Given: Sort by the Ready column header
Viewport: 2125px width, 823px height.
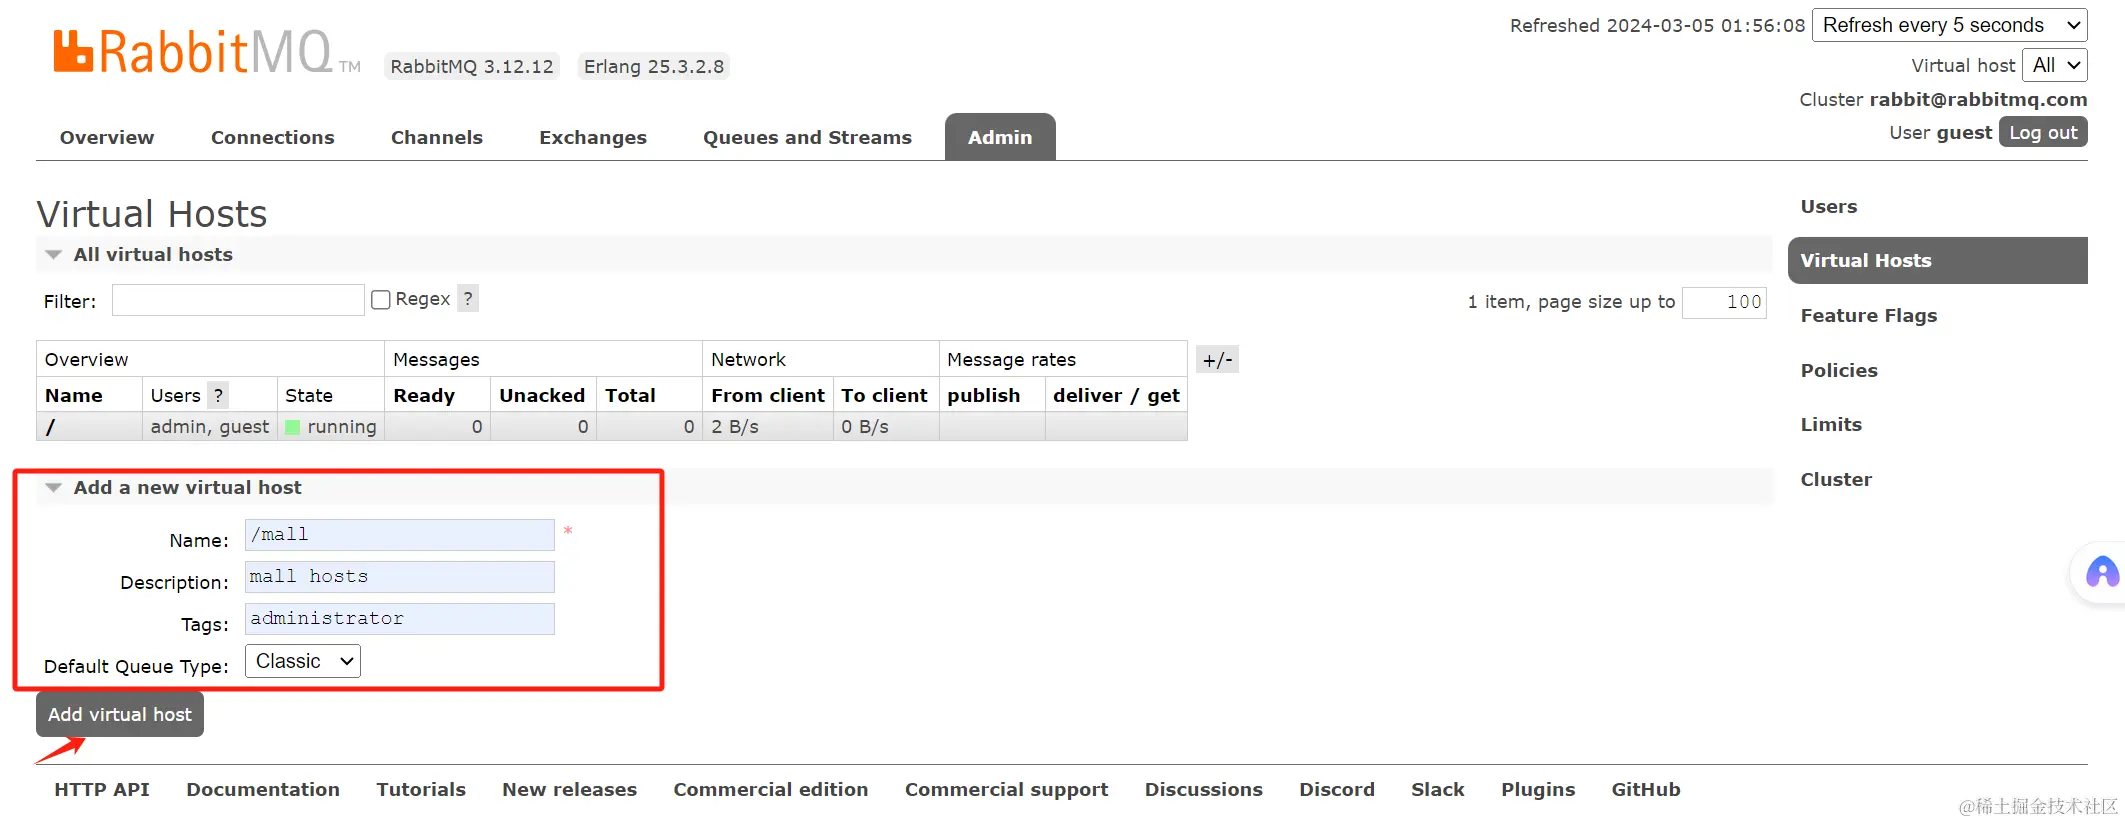Looking at the screenshot, I should coord(424,395).
